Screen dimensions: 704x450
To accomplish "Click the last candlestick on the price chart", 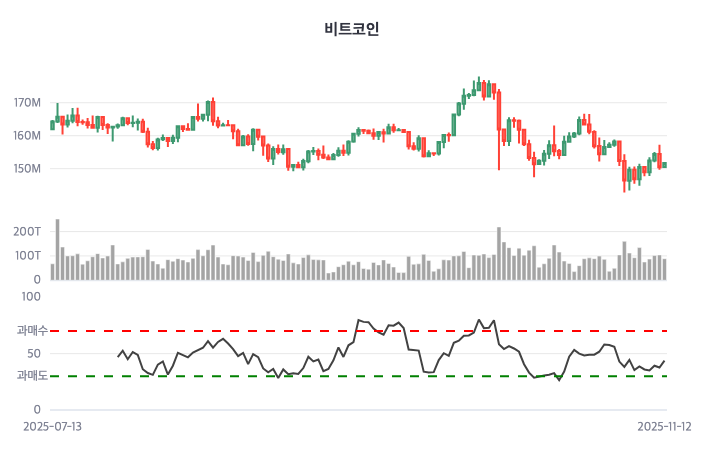I will pos(664,165).
